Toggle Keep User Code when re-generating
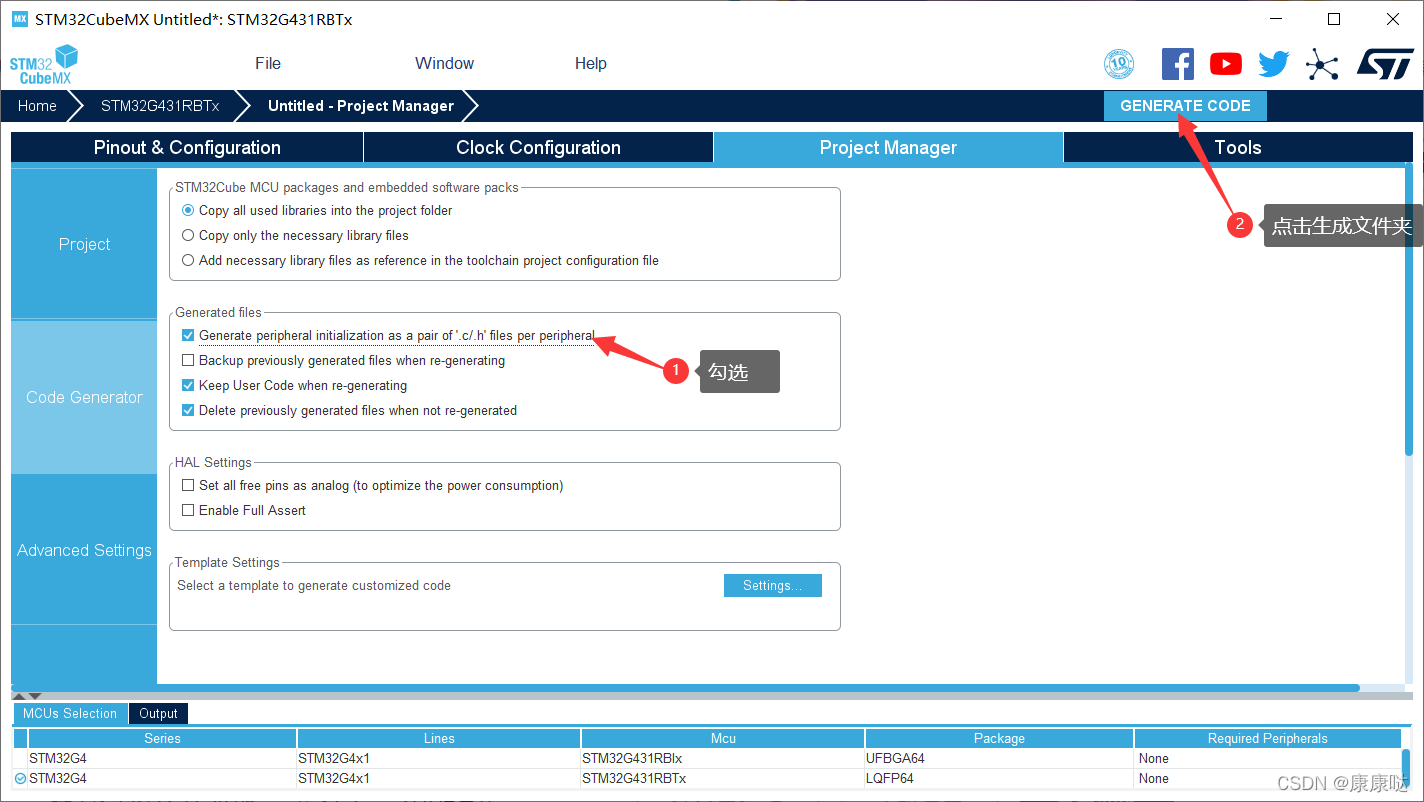 point(188,385)
